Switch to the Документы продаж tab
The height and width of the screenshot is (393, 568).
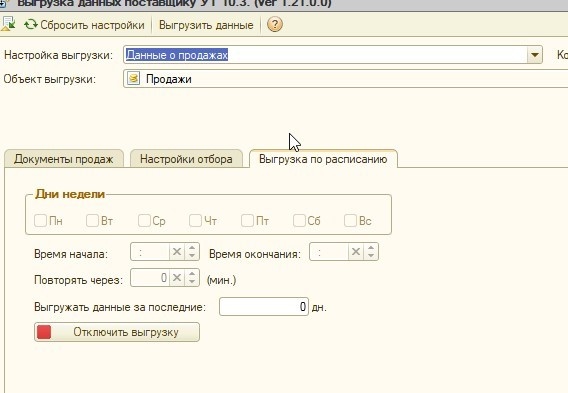[64, 159]
